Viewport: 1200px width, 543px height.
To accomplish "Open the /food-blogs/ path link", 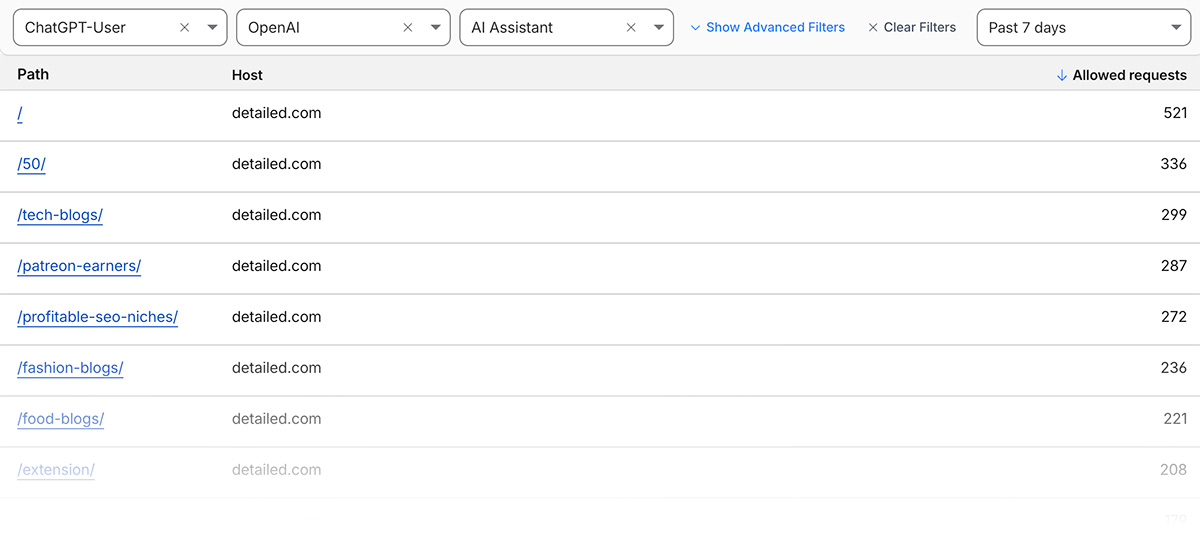I will point(61,420).
